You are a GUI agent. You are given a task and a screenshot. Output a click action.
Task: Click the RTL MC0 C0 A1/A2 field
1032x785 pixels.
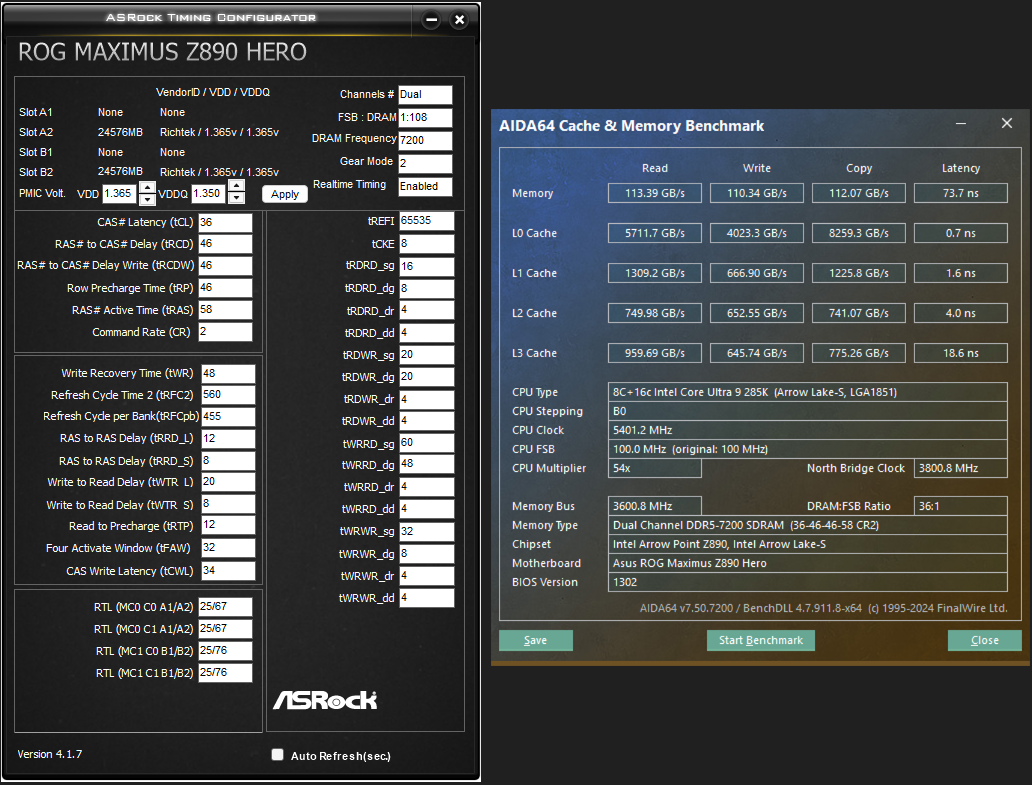pos(225,607)
